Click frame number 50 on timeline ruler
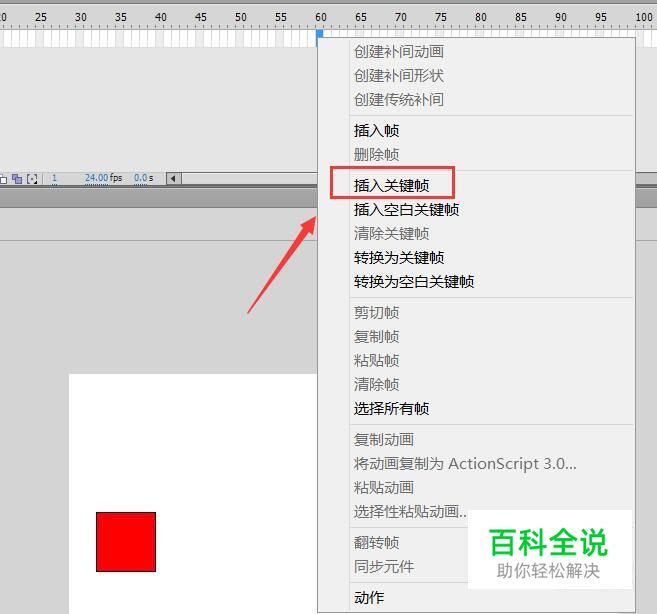This screenshot has width=657, height=614. [x=241, y=17]
